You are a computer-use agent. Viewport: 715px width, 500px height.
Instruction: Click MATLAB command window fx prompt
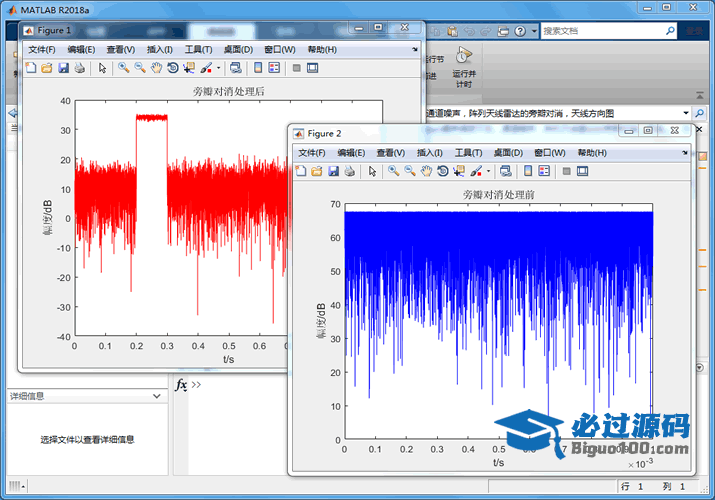click(x=181, y=385)
